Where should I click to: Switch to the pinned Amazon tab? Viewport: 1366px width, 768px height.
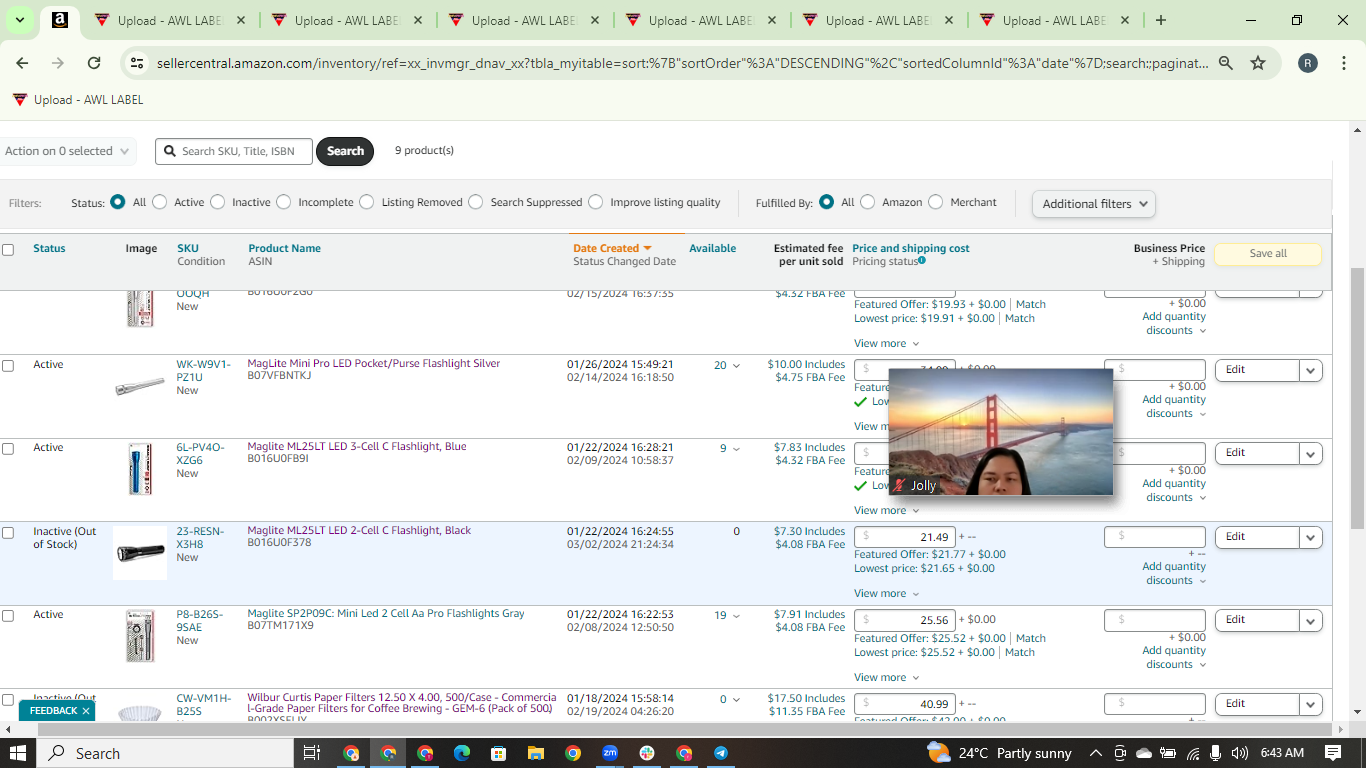click(59, 20)
